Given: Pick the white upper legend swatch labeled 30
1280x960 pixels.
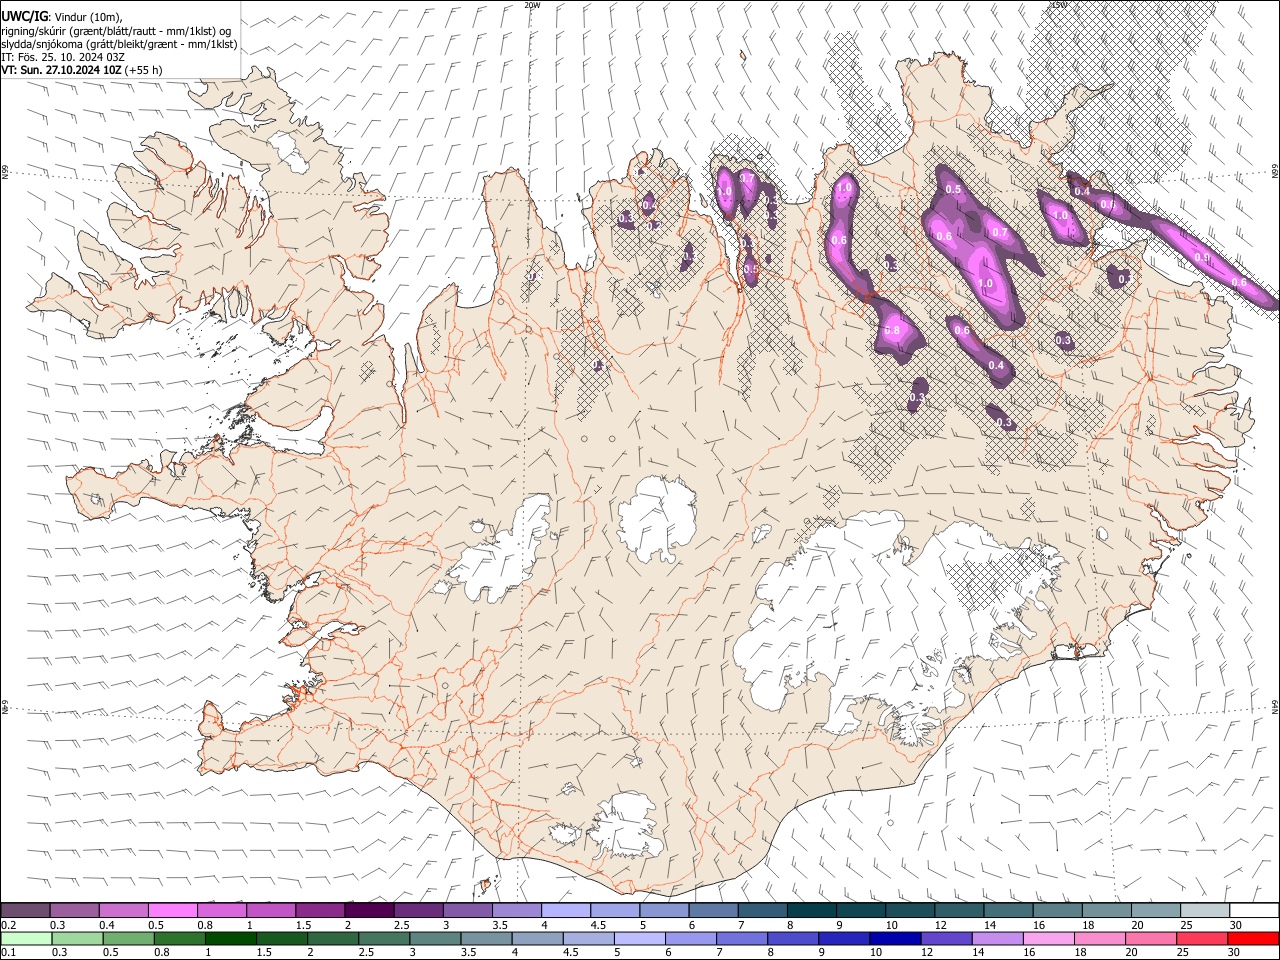Looking at the screenshot, I should (1254, 910).
